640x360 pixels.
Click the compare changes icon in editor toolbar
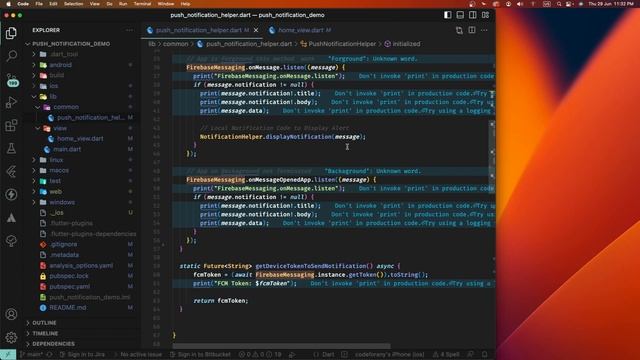(x=459, y=30)
